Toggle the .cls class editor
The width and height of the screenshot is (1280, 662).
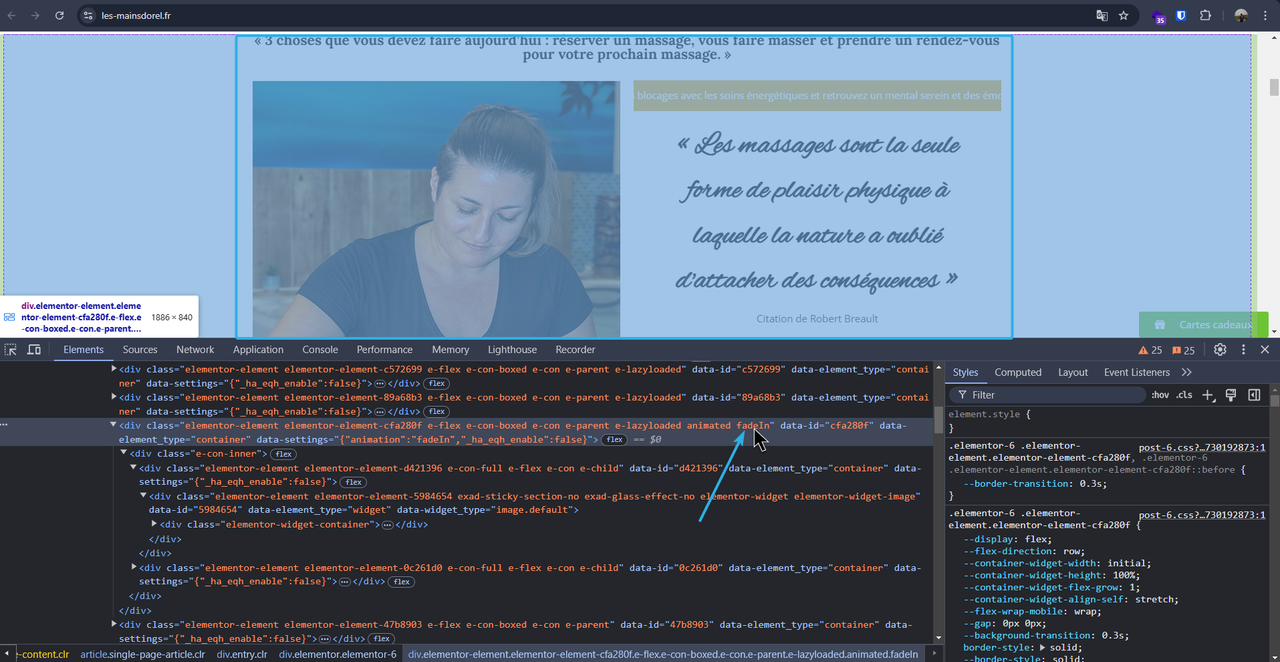1185,395
